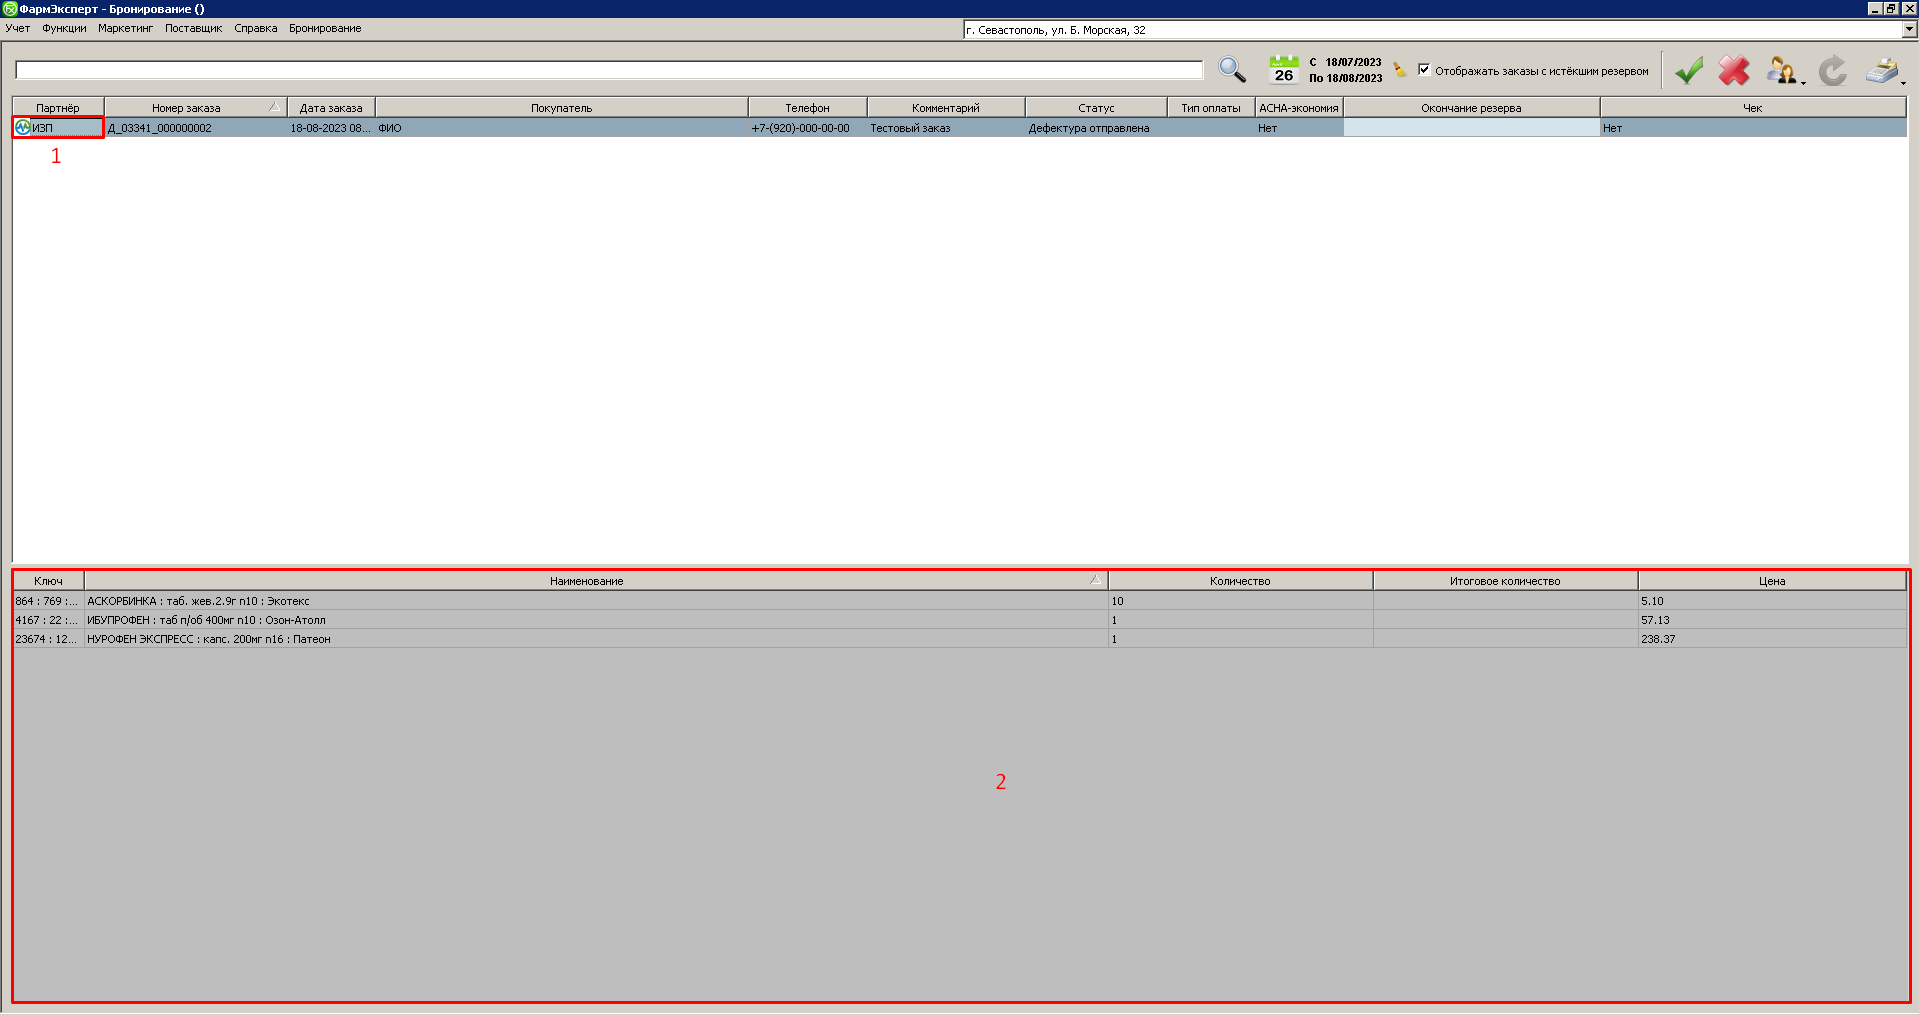Click the broom clear filter icon

point(1400,70)
